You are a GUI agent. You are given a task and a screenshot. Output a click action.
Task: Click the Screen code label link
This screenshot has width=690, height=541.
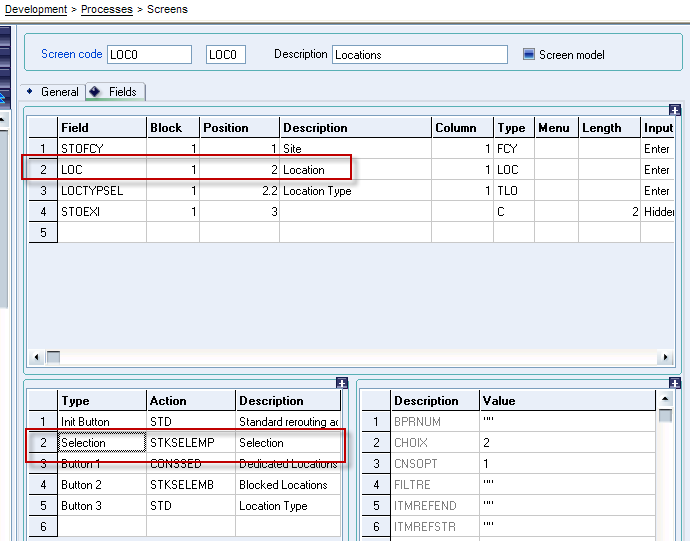click(71, 54)
